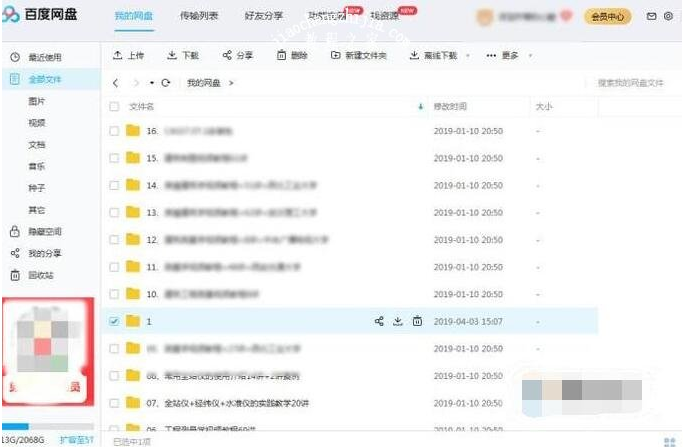
Task: Check the box for folder 14
Action: pos(114,185)
